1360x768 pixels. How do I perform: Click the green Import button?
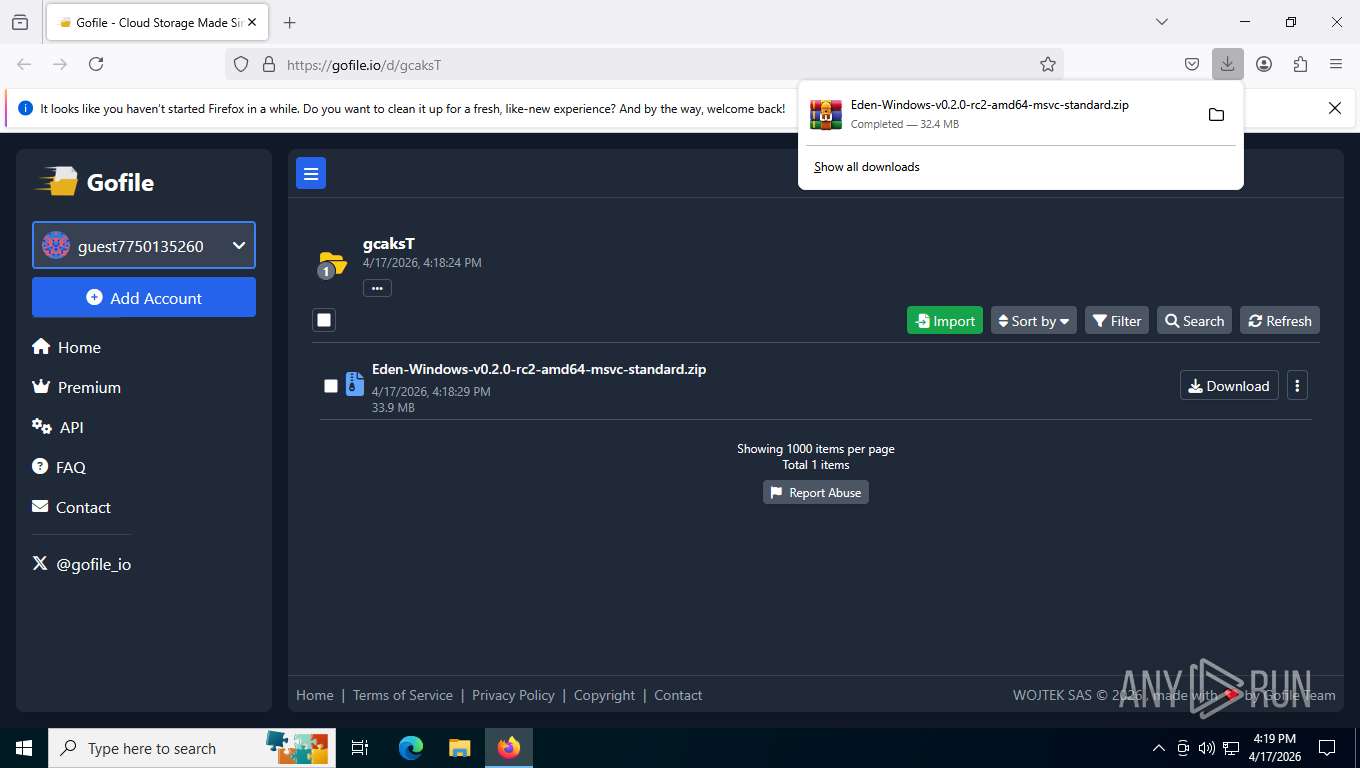pyautogui.click(x=945, y=320)
